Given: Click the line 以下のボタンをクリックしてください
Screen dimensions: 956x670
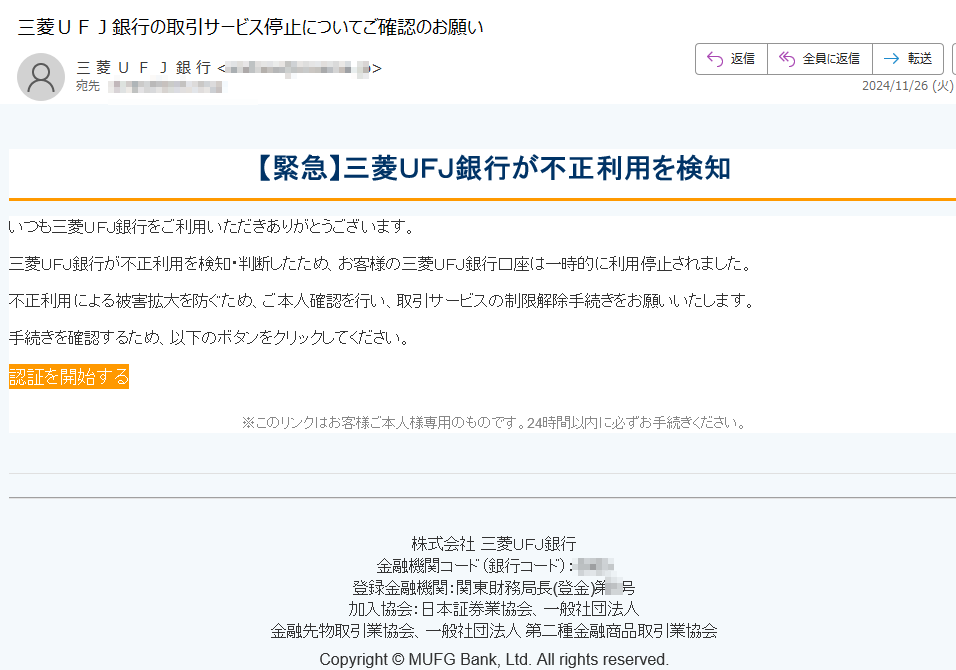Looking at the screenshot, I should point(210,338).
